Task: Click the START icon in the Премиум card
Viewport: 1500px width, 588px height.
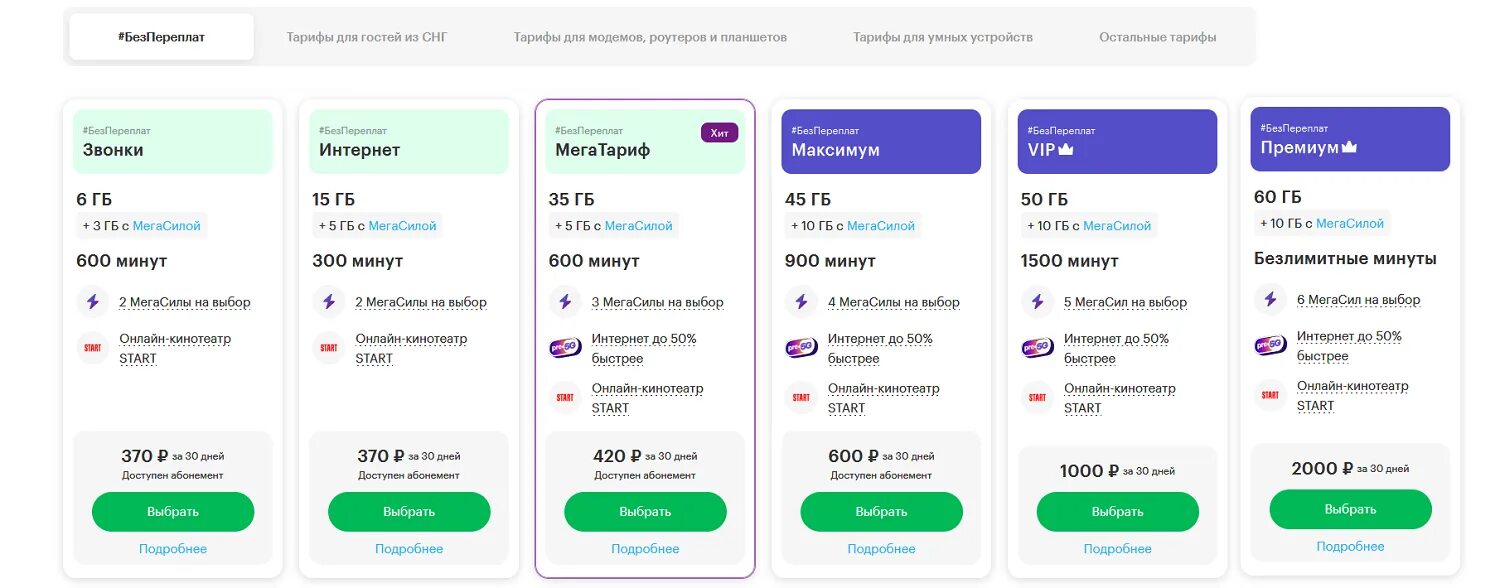Action: click(1270, 395)
